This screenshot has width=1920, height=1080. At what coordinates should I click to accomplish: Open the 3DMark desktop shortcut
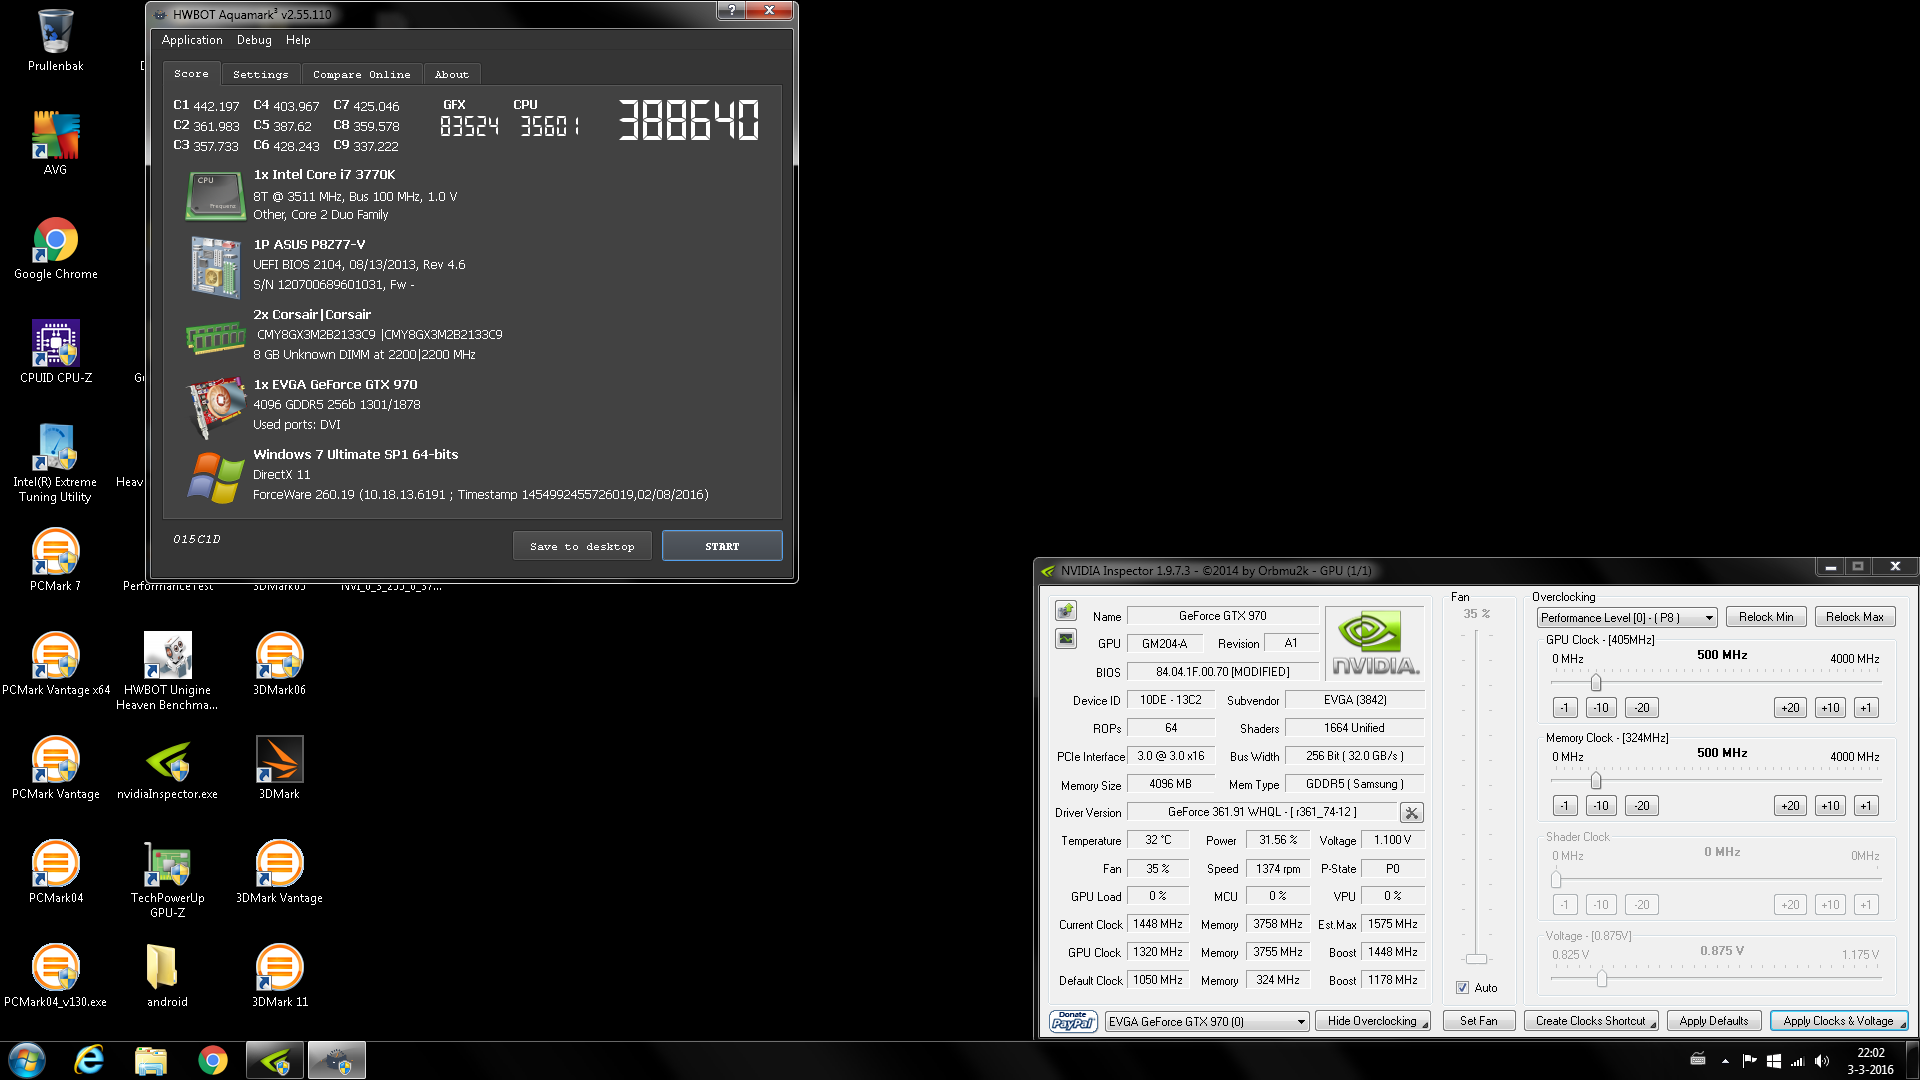[x=279, y=768]
